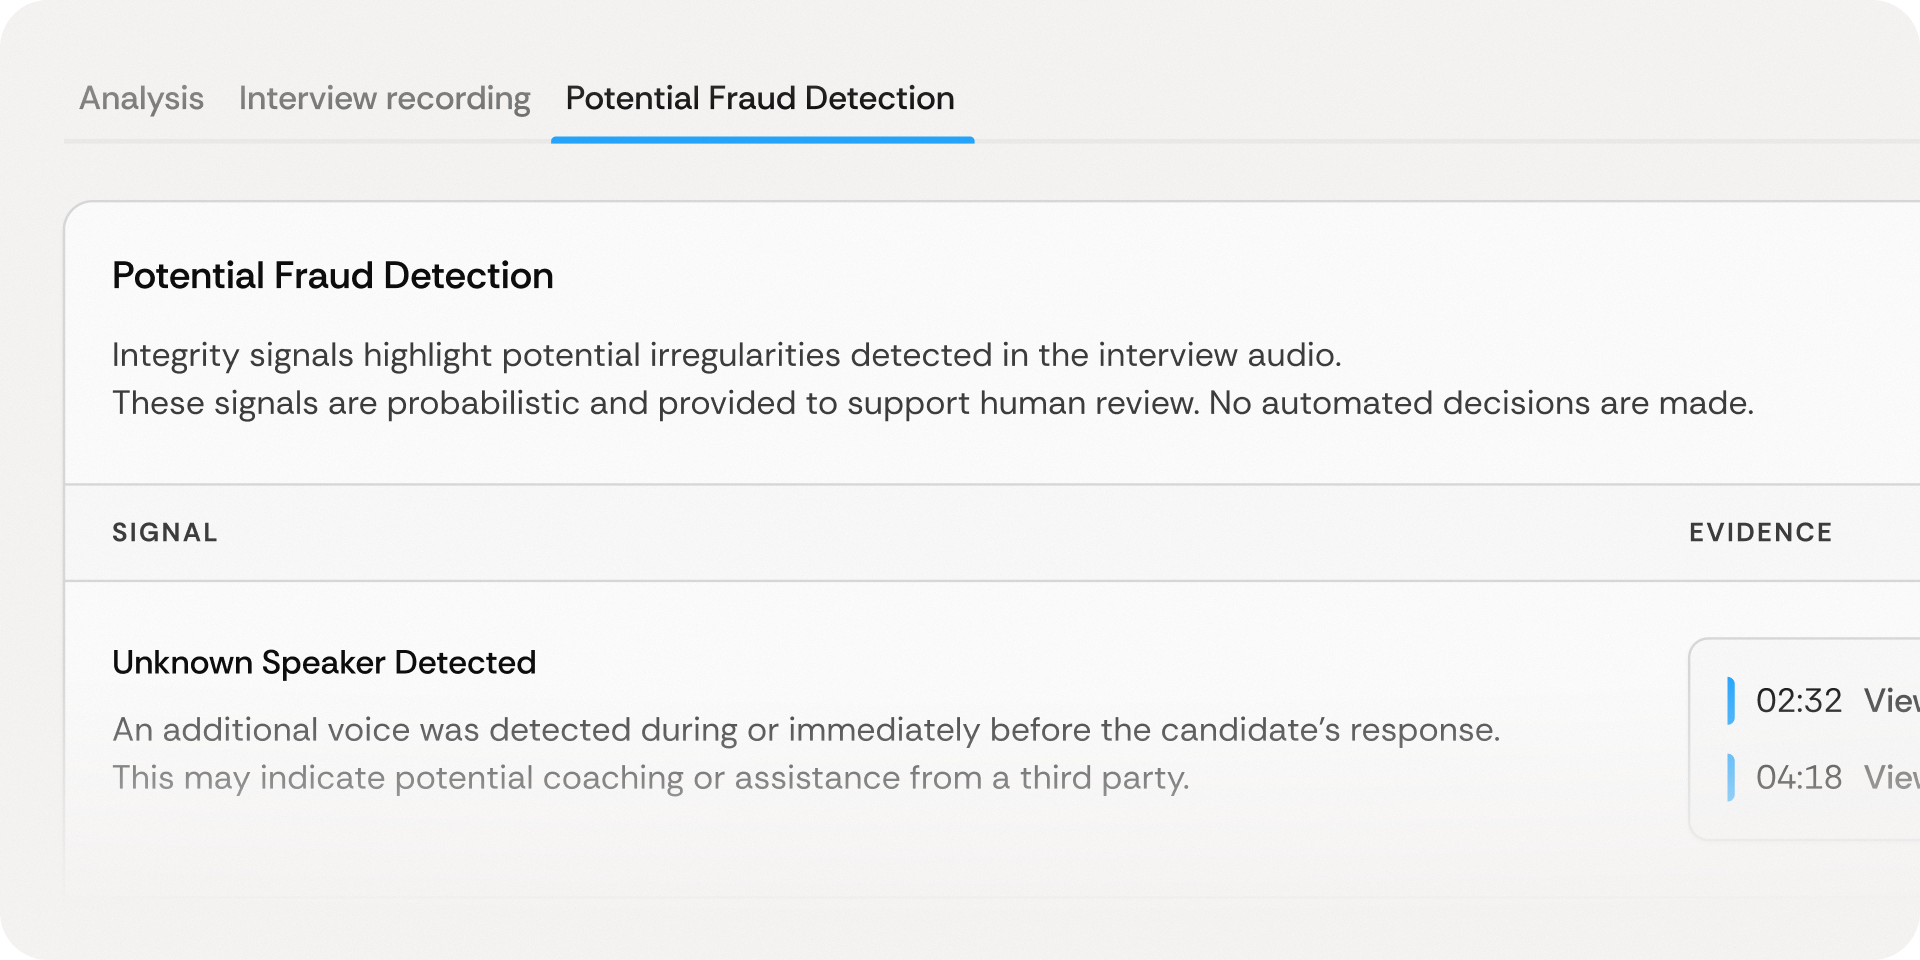1920x960 pixels.
Task: Click the blue marker bar next to 02:32
Action: pos(1731,700)
